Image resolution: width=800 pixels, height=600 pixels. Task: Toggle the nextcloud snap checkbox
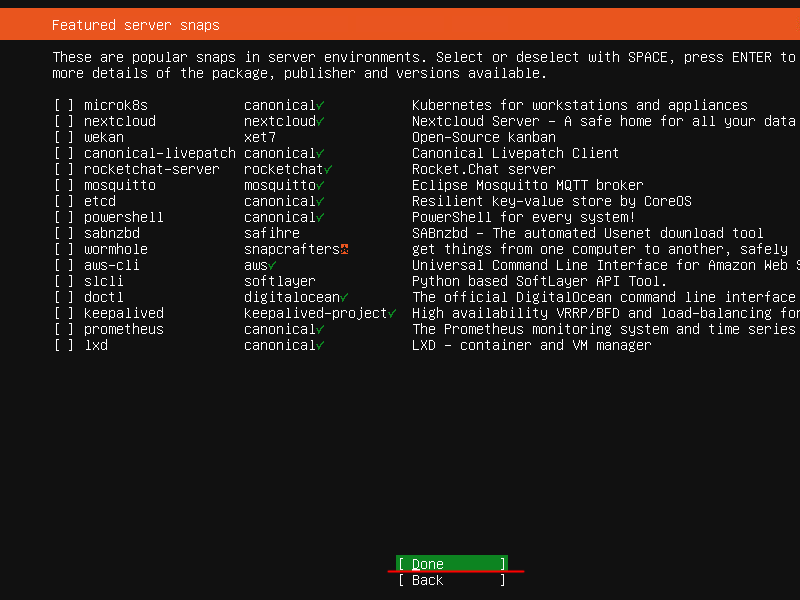coord(64,121)
